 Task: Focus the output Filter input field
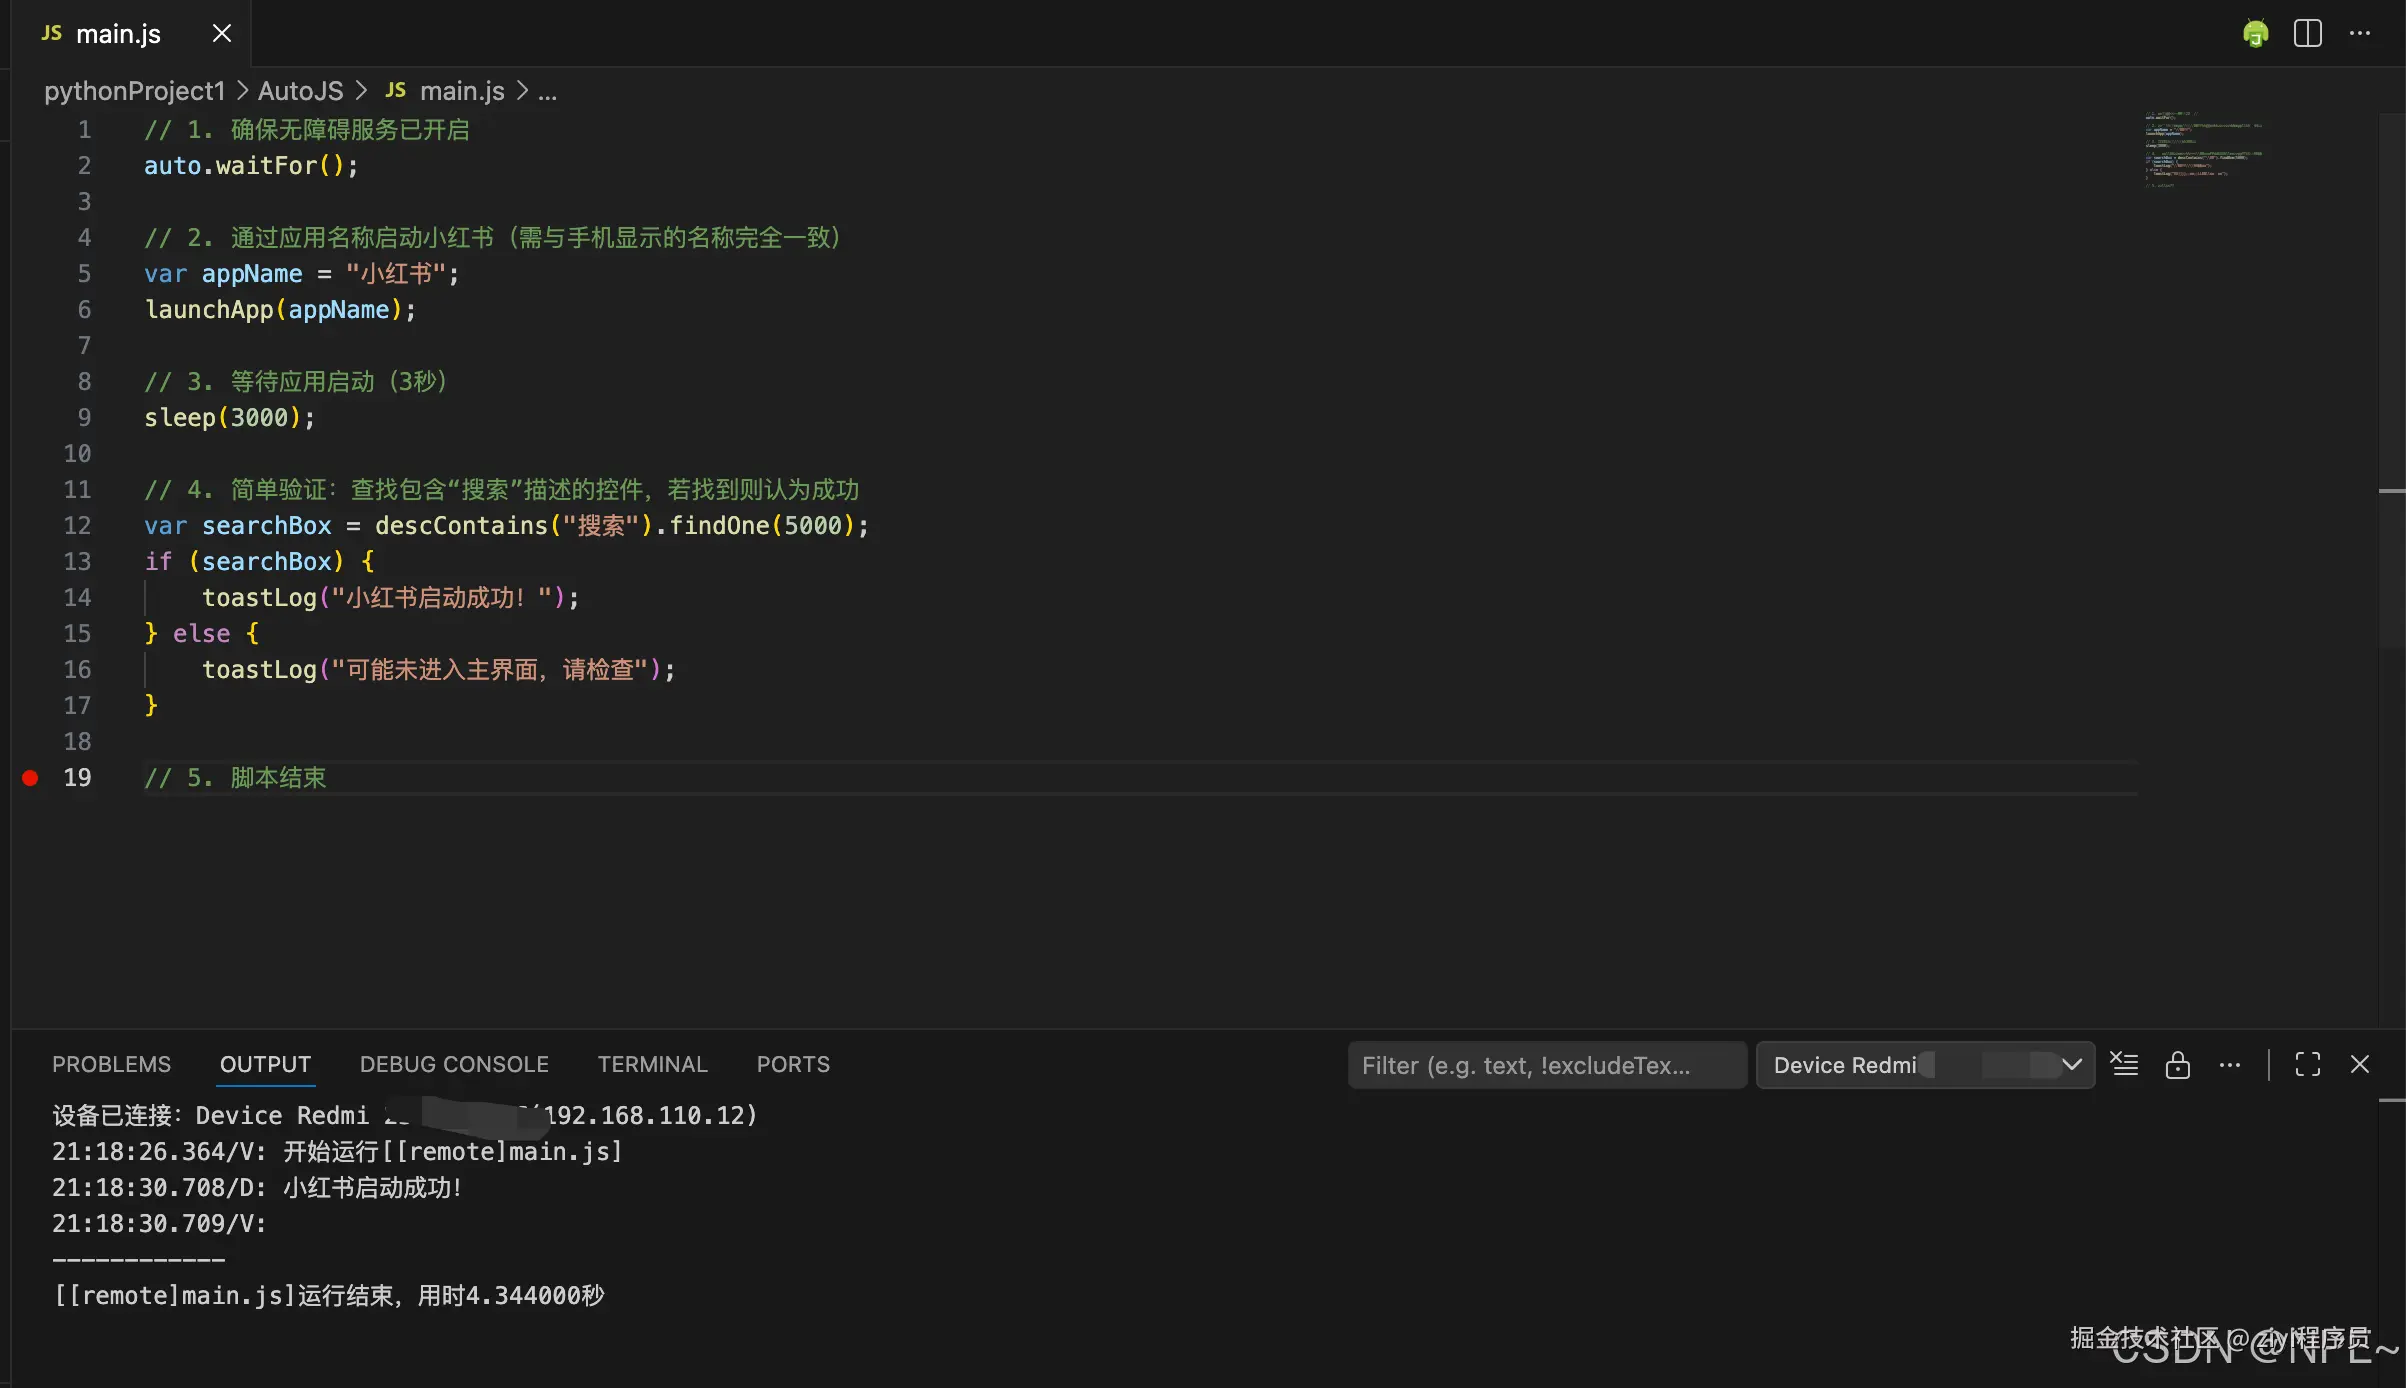coord(1547,1065)
